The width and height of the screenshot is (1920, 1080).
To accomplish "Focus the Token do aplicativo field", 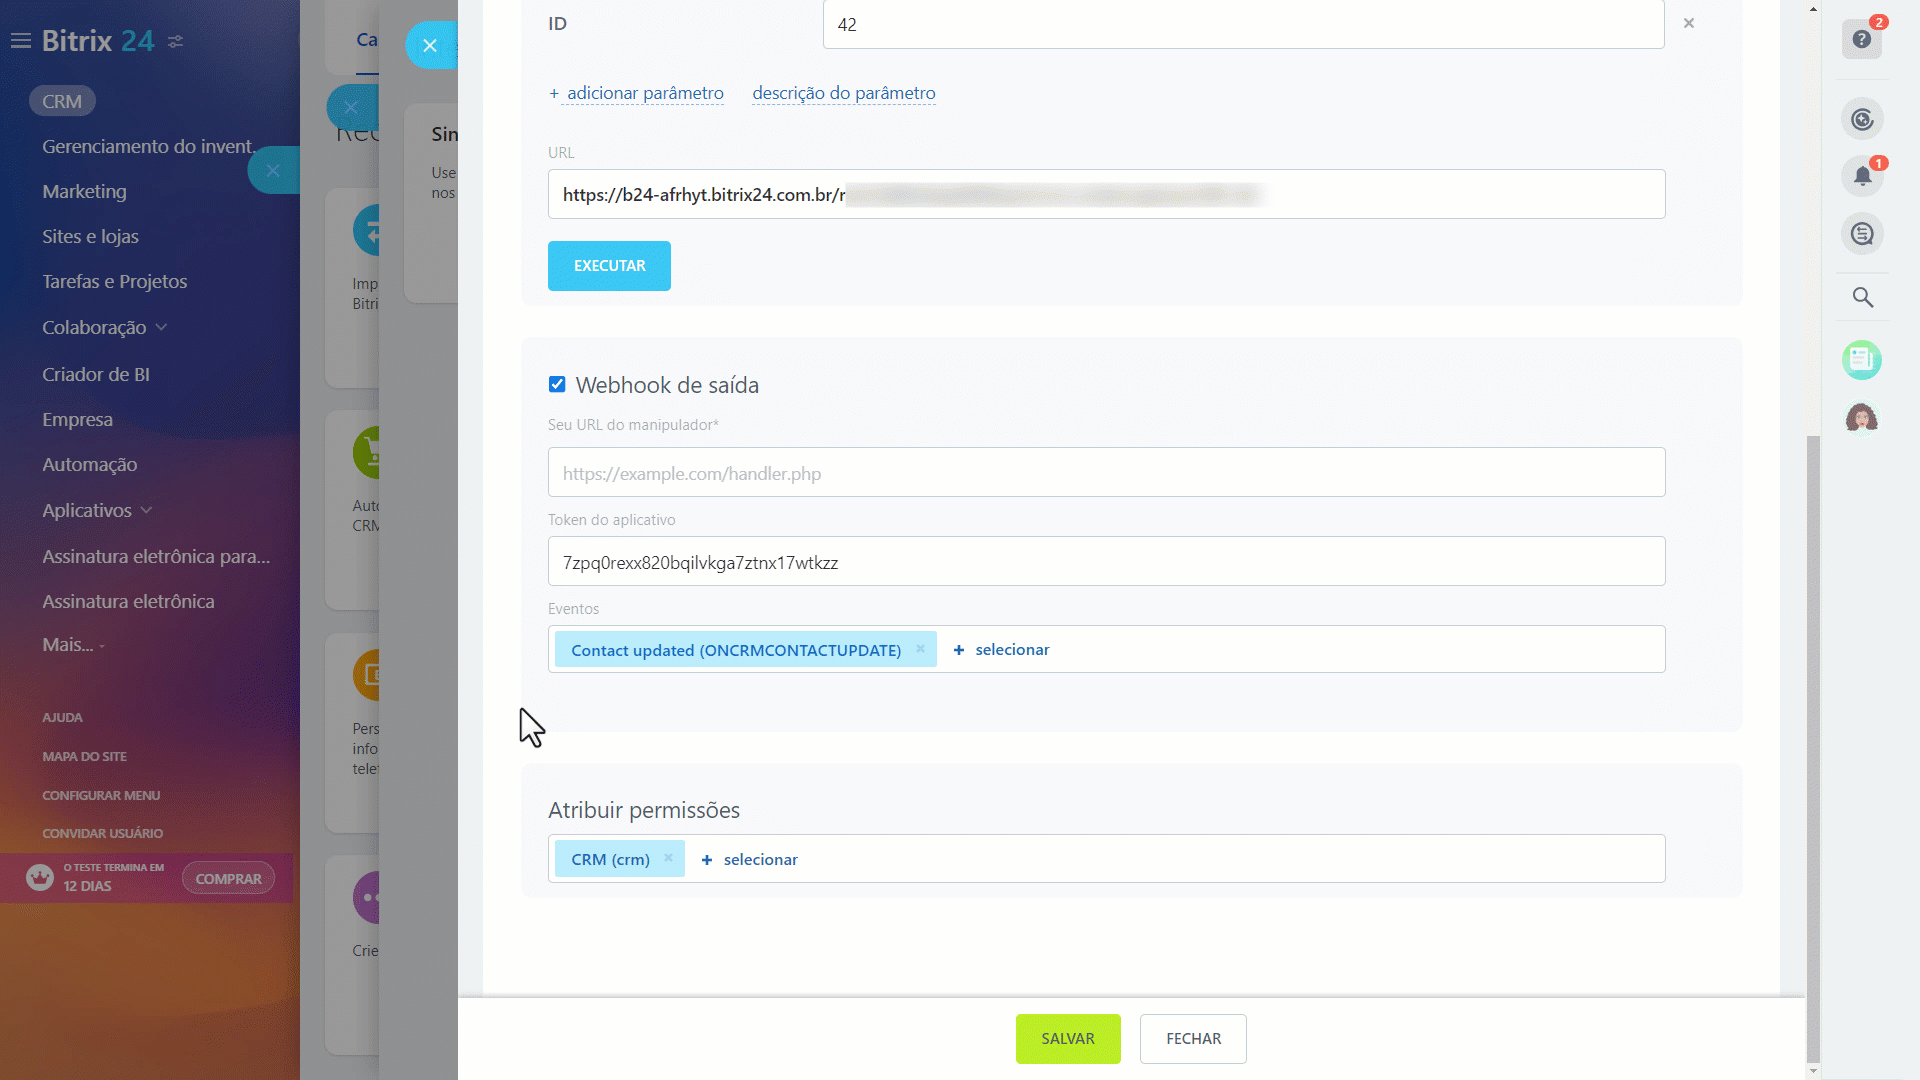I will click(1105, 561).
